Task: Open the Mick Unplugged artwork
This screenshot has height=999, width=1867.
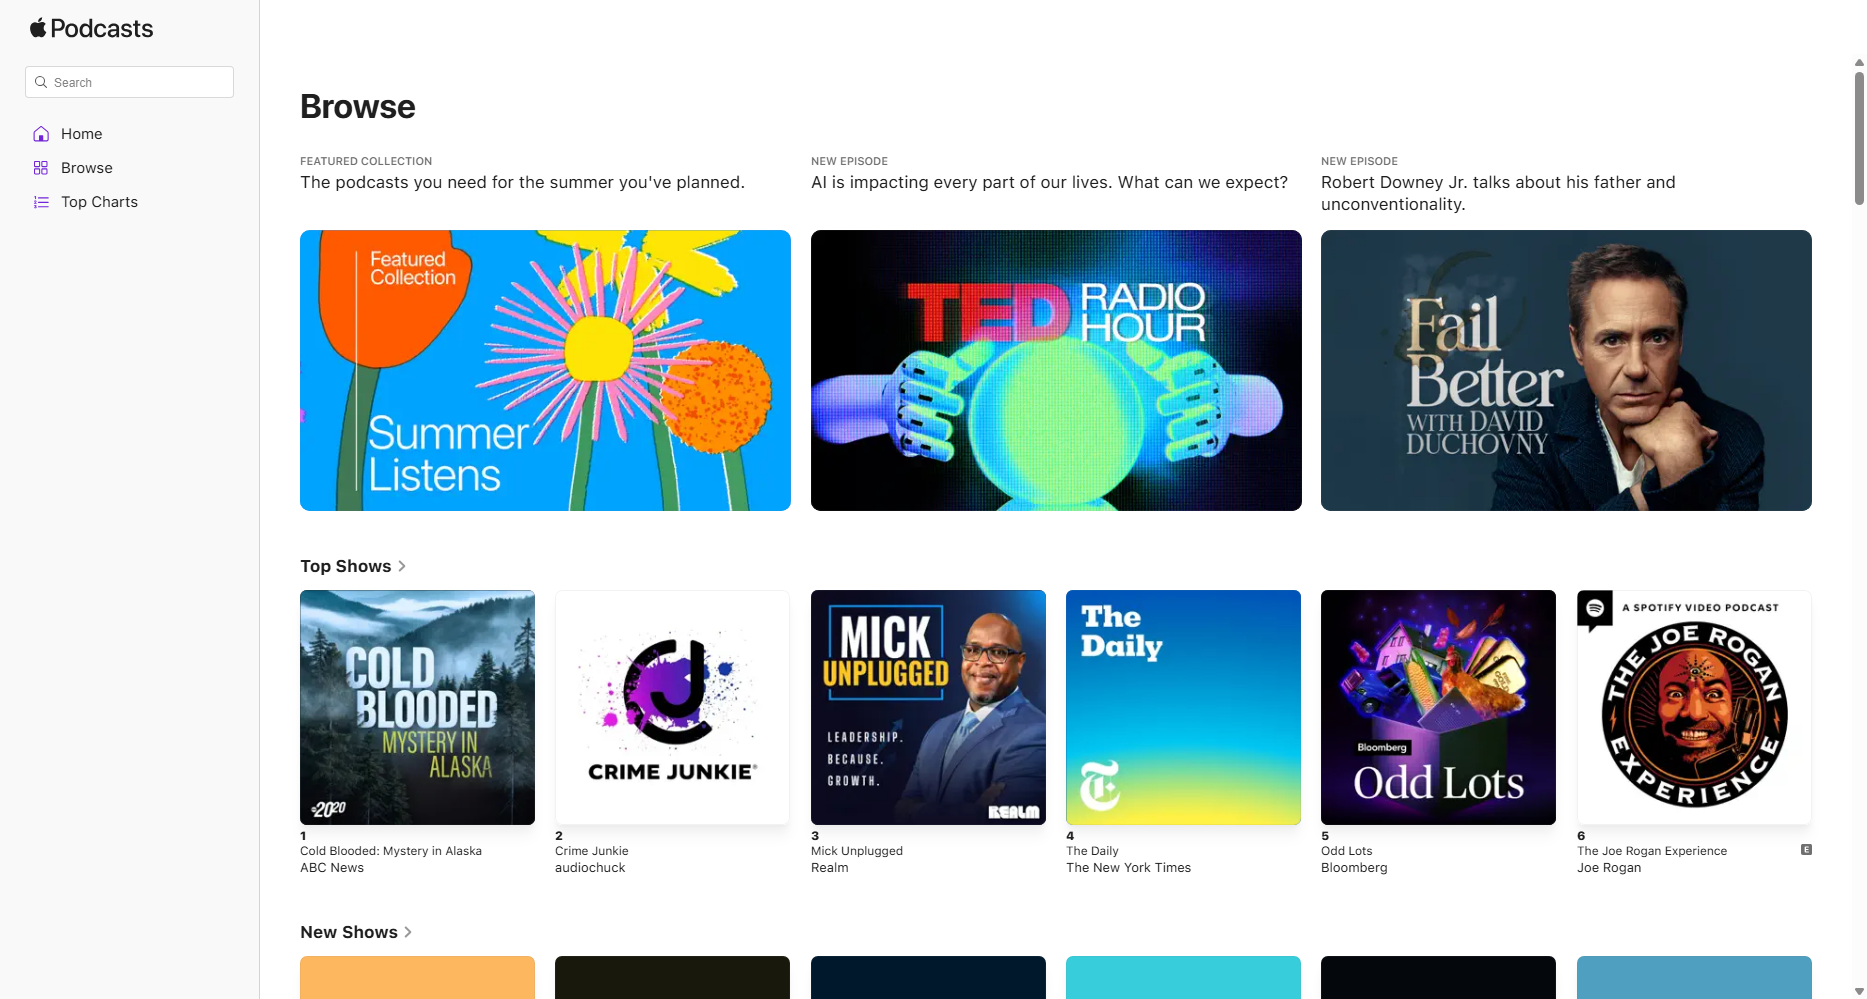Action: pos(928,707)
